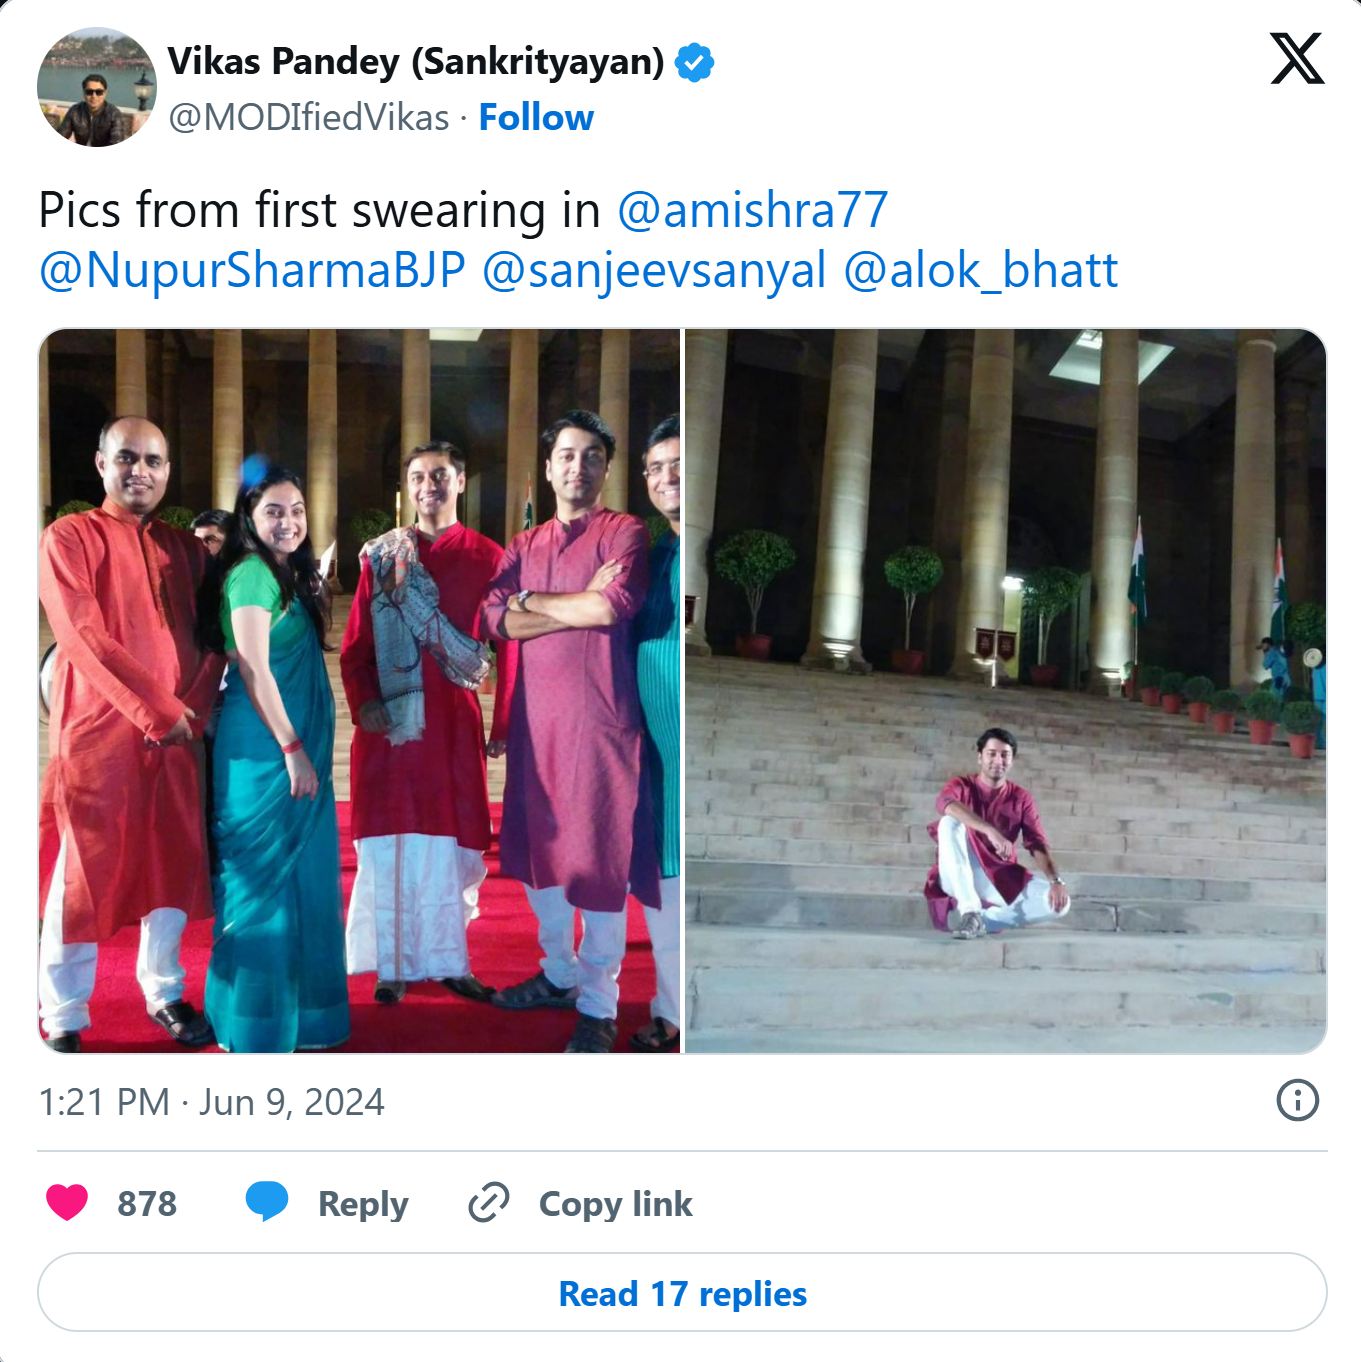
Task: Open the @amishra77 mention
Action: pyautogui.click(x=752, y=210)
